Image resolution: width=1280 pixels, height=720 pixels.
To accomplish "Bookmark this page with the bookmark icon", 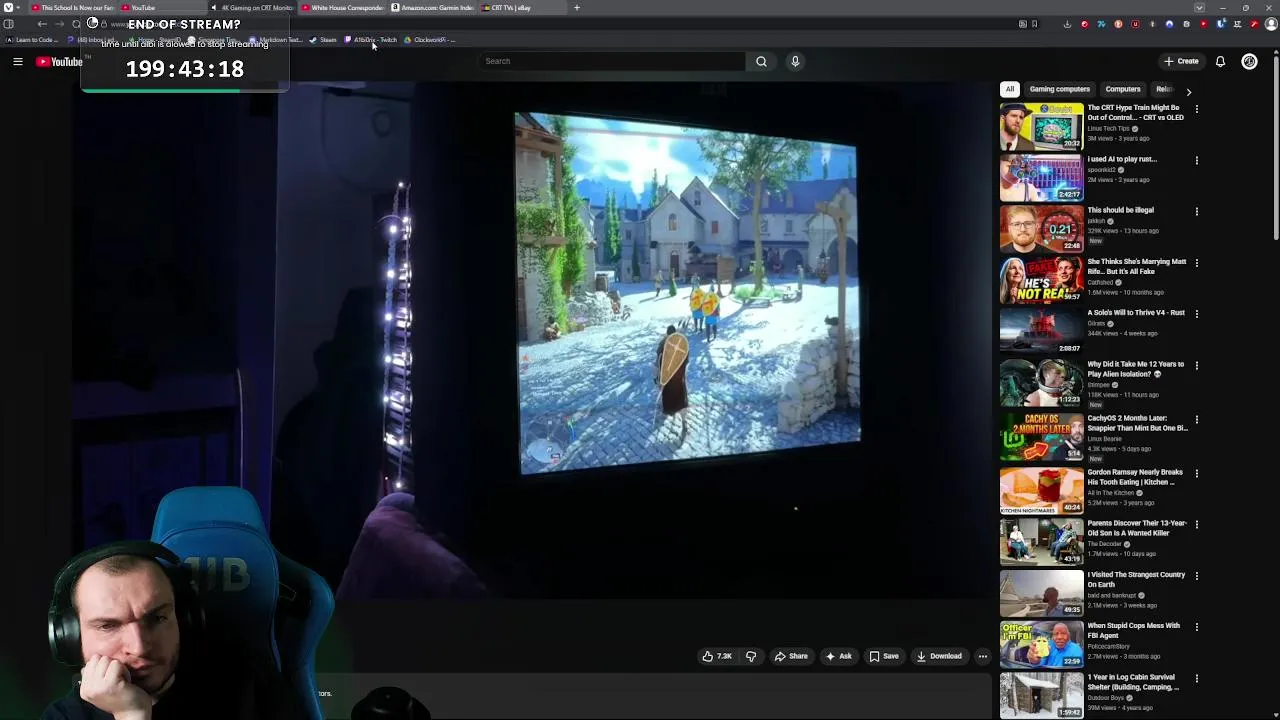I will point(1034,24).
